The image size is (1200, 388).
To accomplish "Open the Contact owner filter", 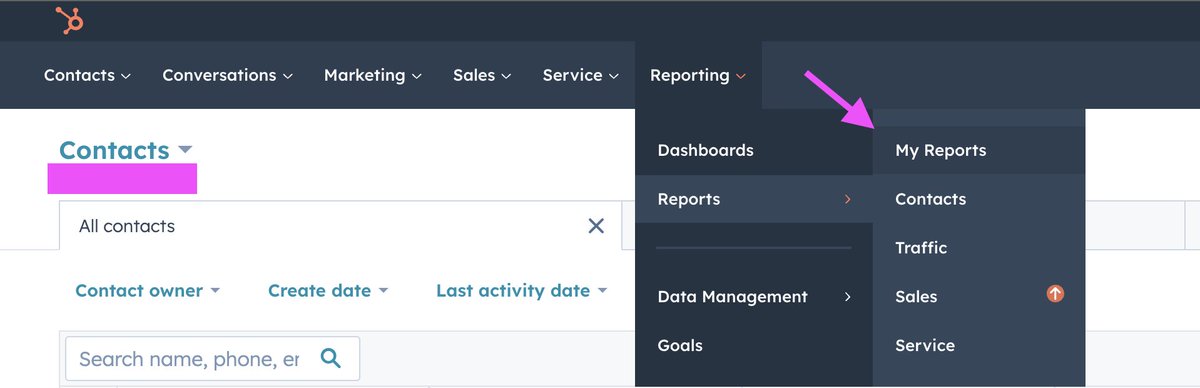I will [147, 291].
